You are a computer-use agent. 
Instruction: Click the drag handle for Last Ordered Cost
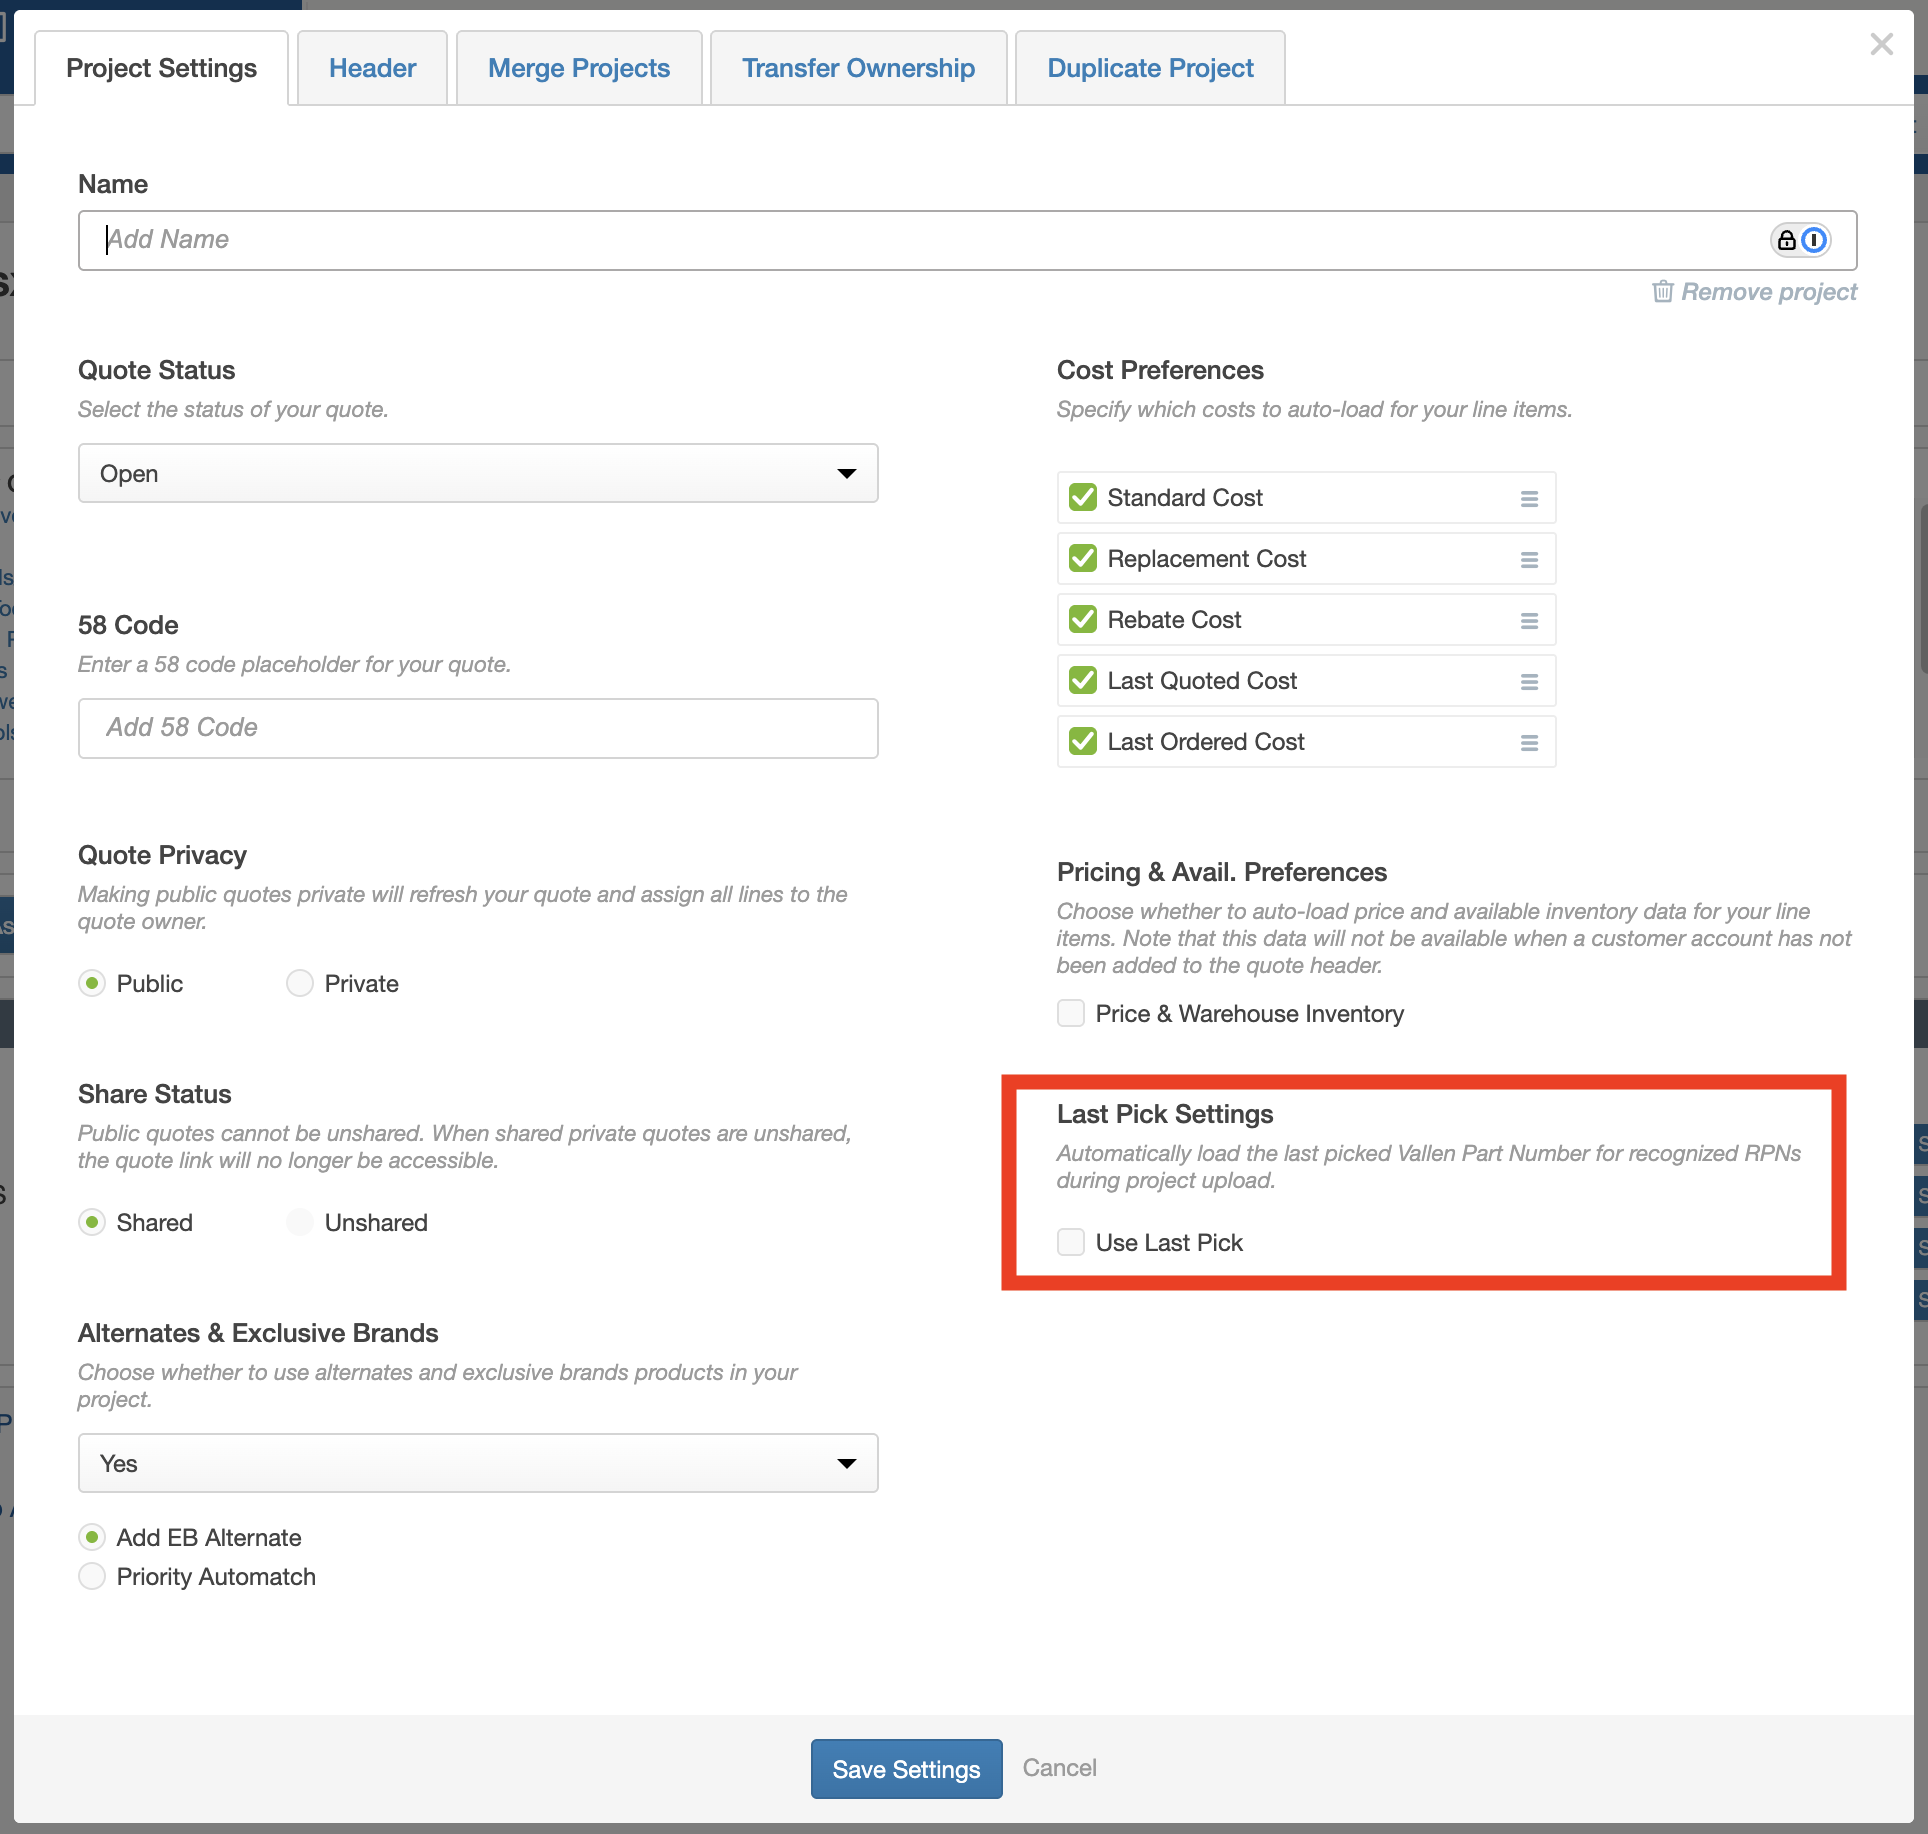(x=1529, y=742)
